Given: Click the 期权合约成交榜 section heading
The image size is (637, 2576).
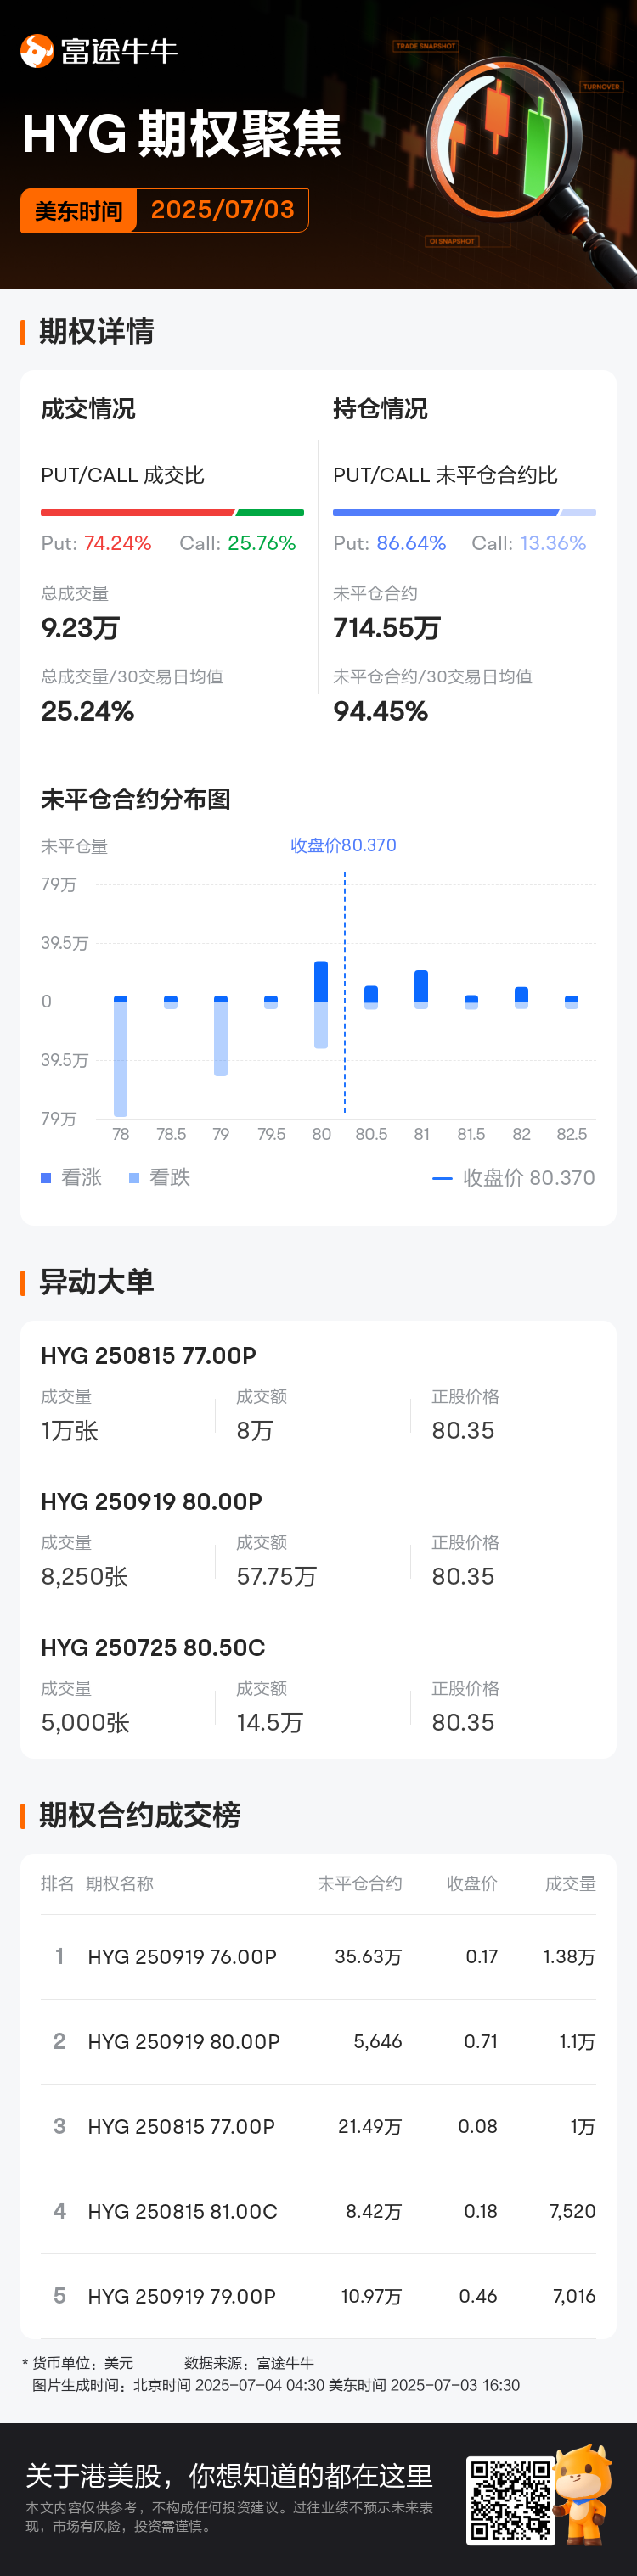Looking at the screenshot, I should (139, 1815).
